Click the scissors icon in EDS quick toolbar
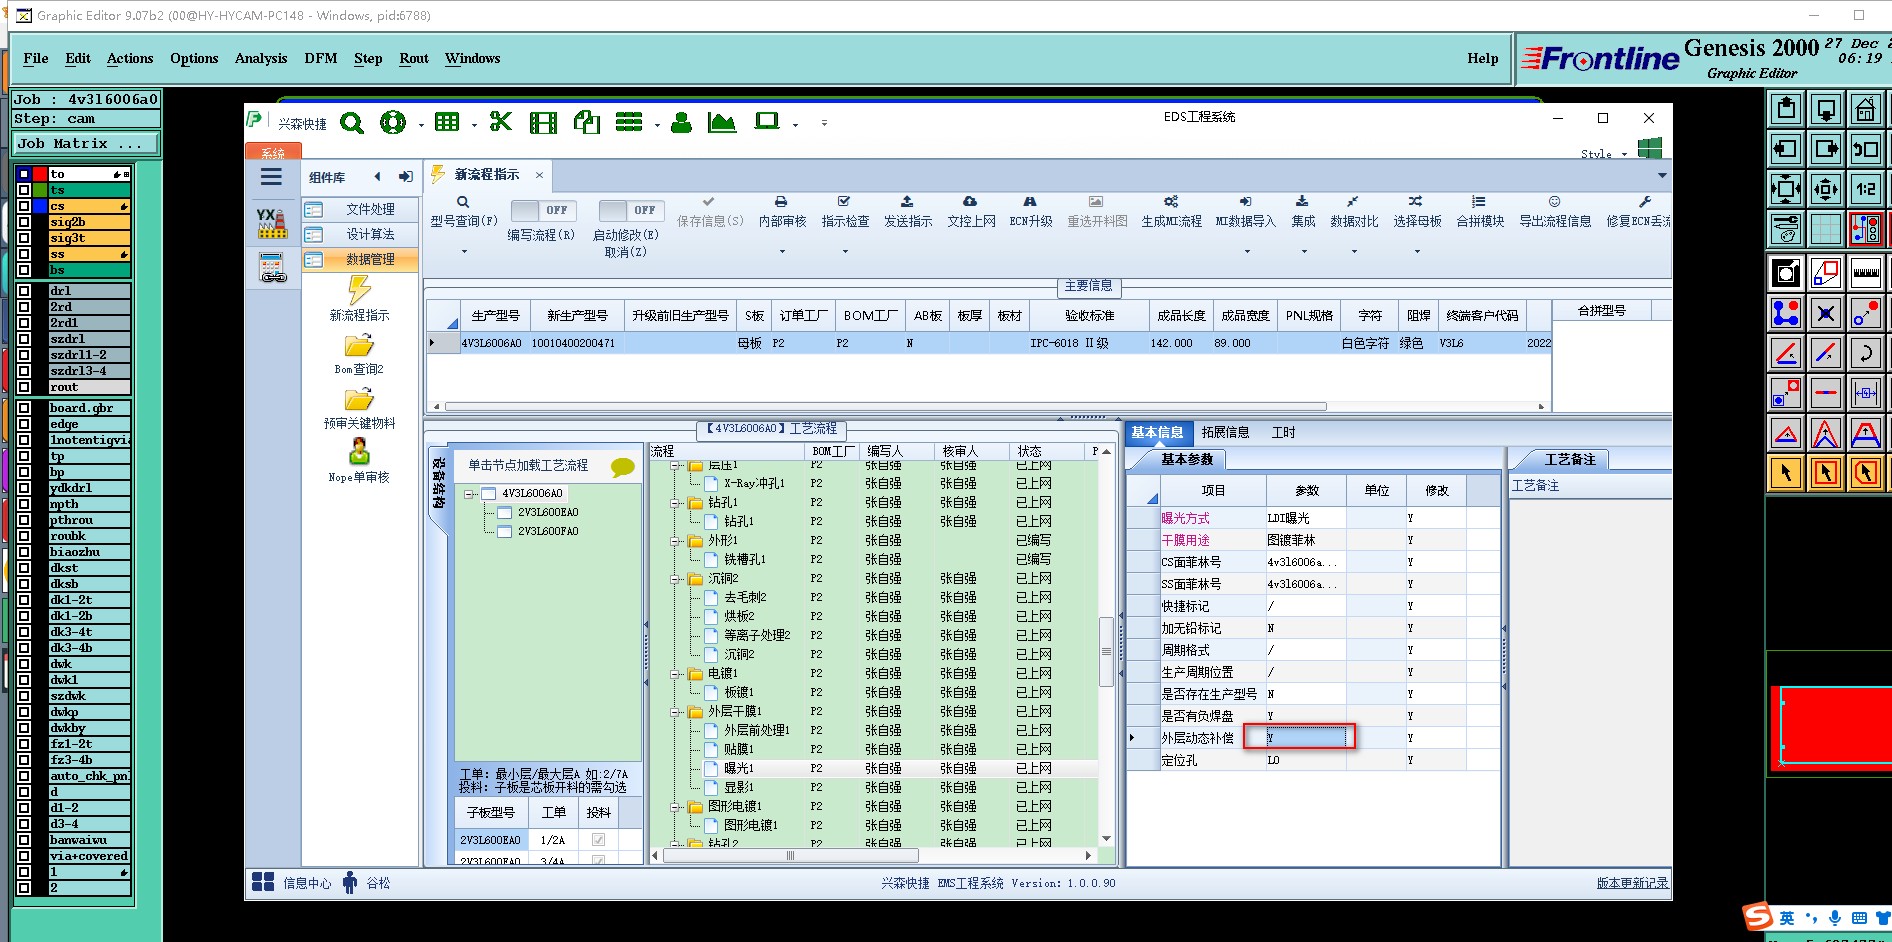1892x942 pixels. [x=501, y=122]
